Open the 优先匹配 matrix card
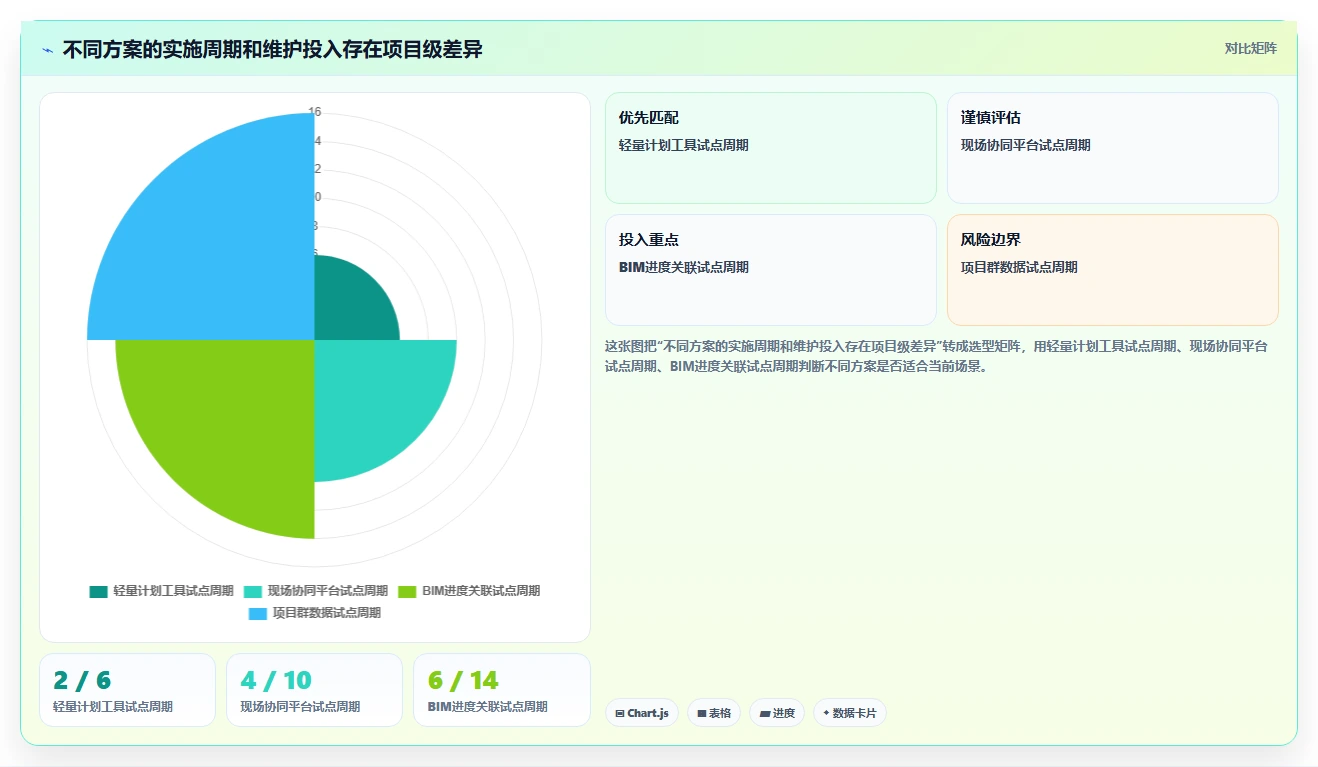The height and width of the screenshot is (767, 1318). click(x=771, y=148)
